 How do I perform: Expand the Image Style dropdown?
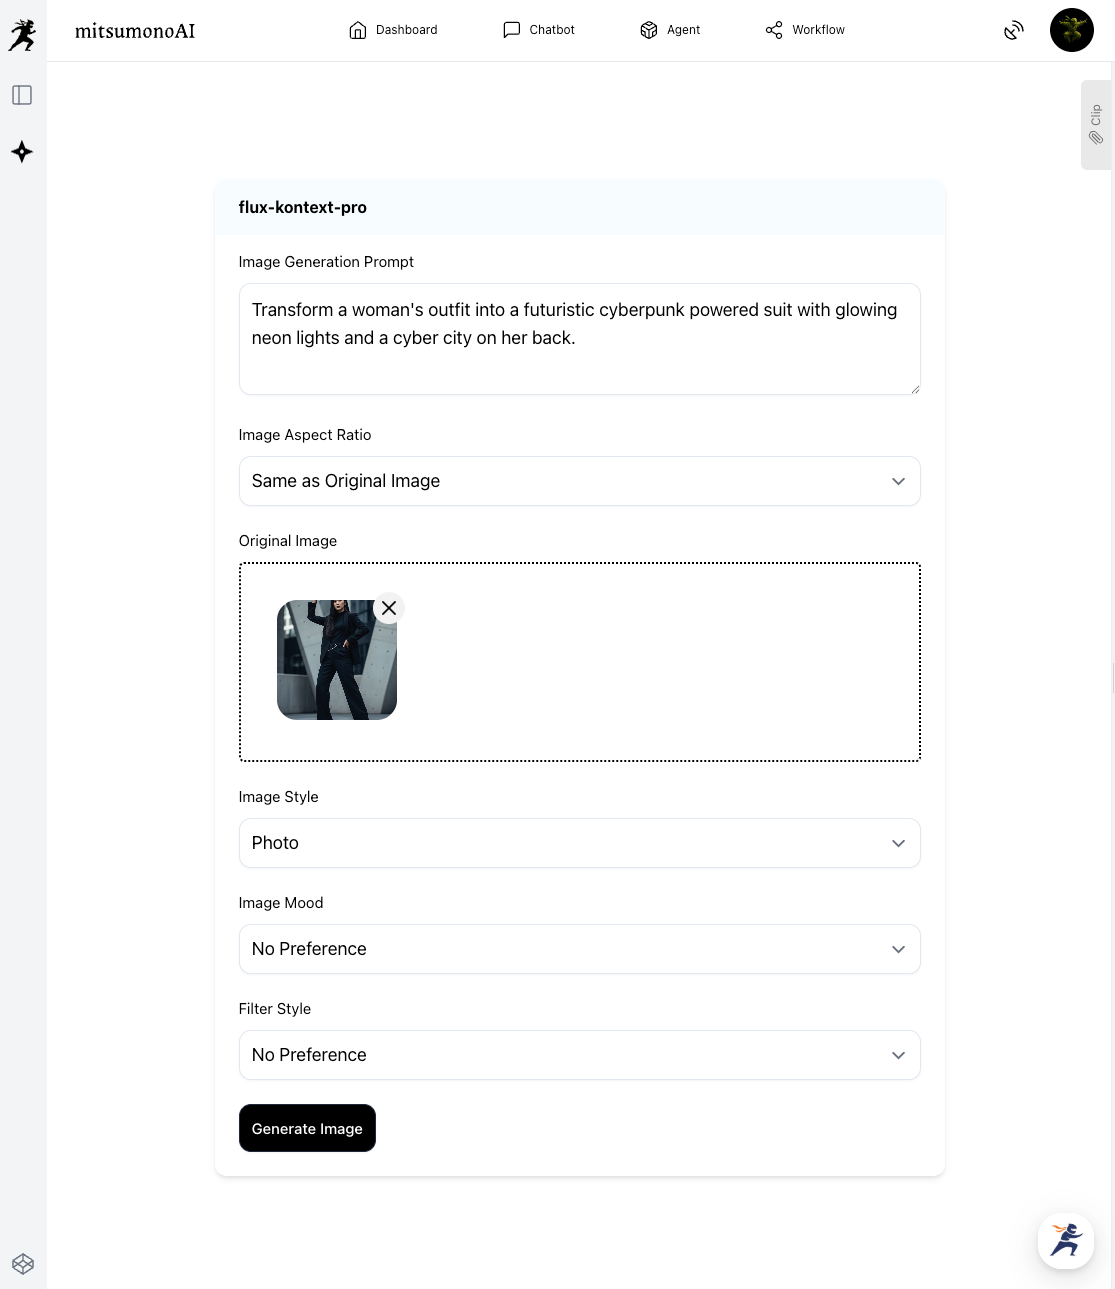(579, 843)
